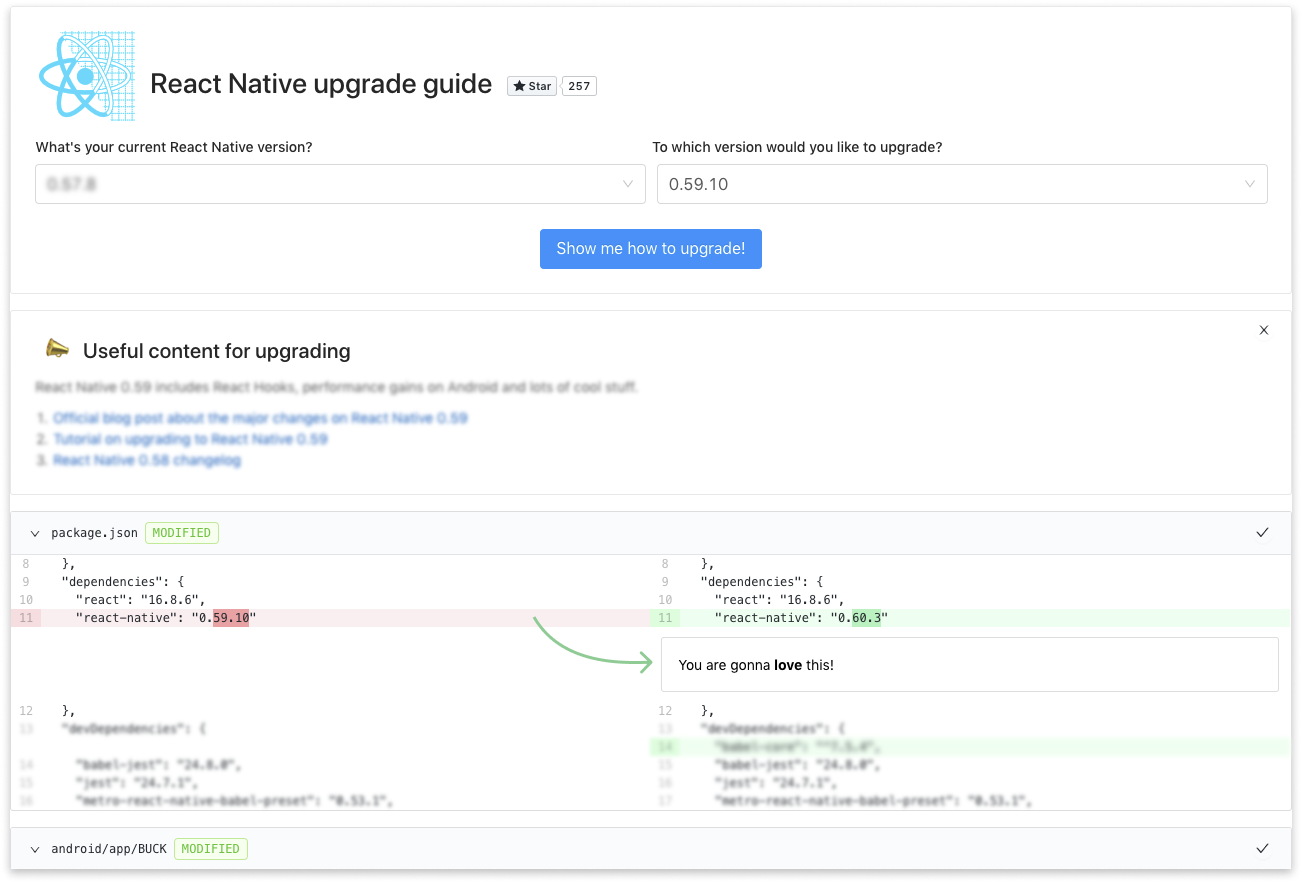Click the added line react-native 0.60.3
The width and height of the screenshot is (1302, 883).
[x=970, y=618]
